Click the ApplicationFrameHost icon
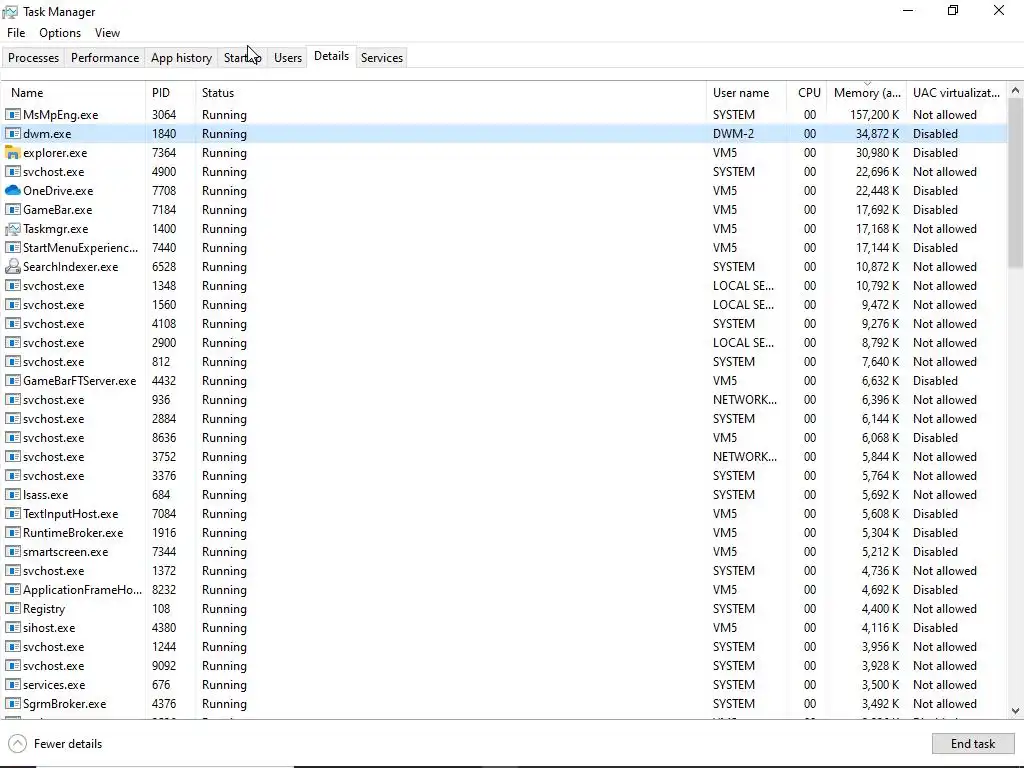This screenshot has width=1024, height=768. click(12, 590)
